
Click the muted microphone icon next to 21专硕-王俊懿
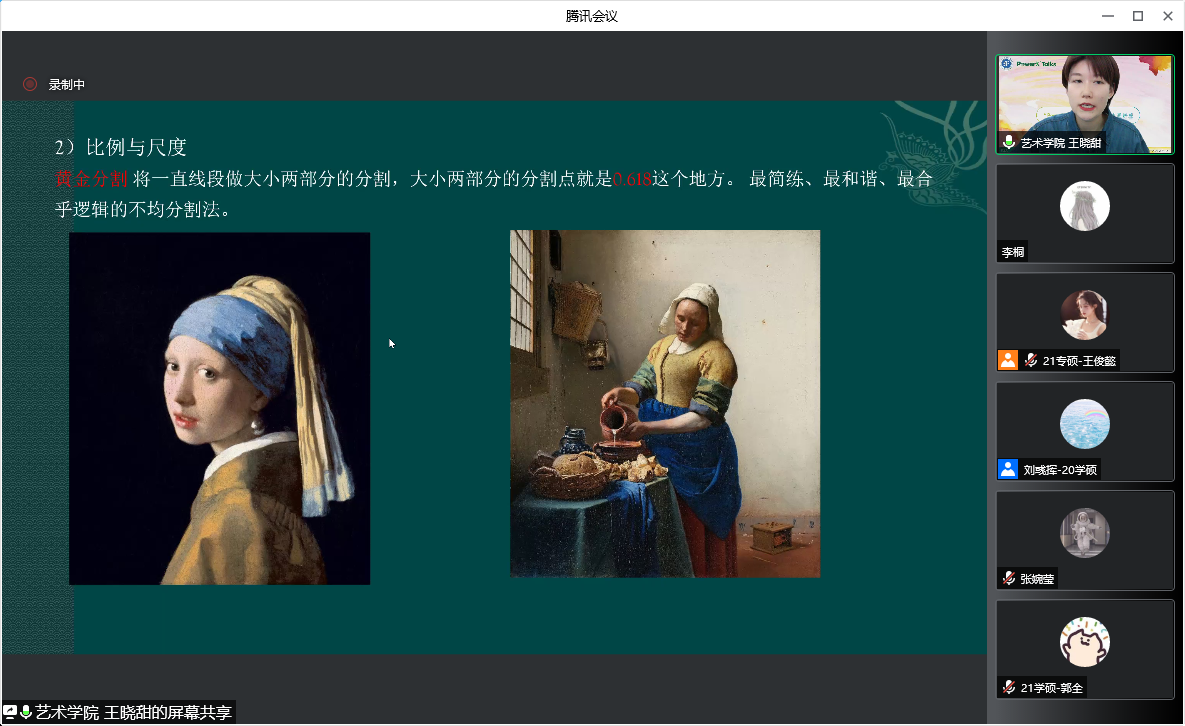pos(1031,360)
